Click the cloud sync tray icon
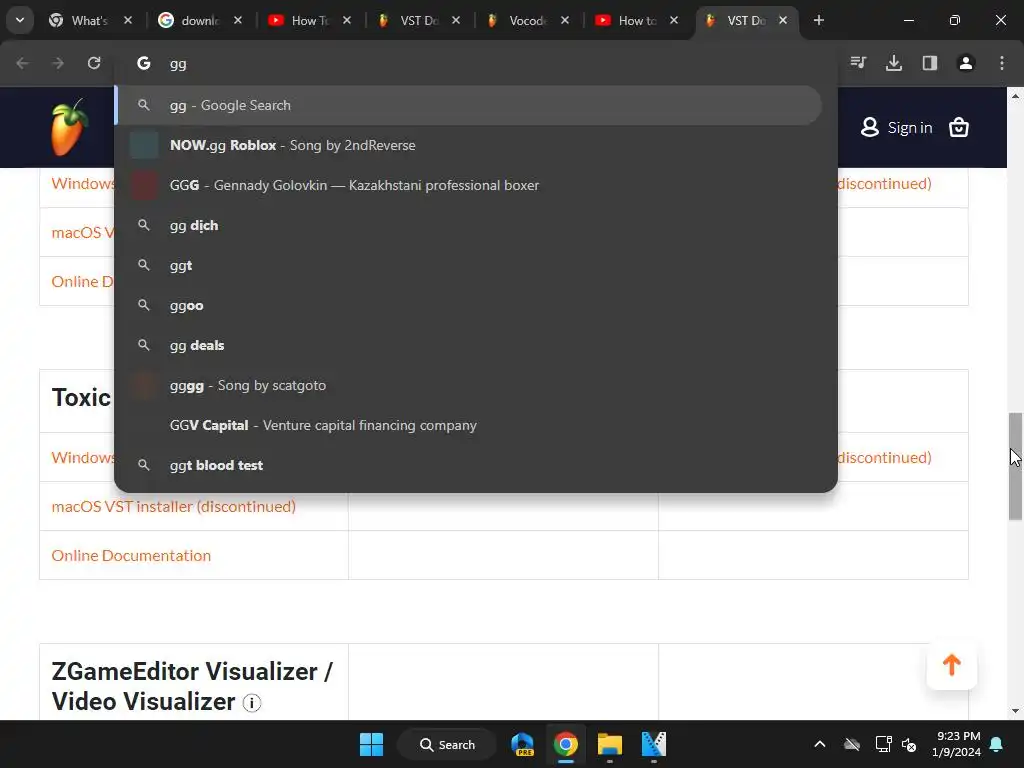Viewport: 1024px width, 768px height. 852,744
